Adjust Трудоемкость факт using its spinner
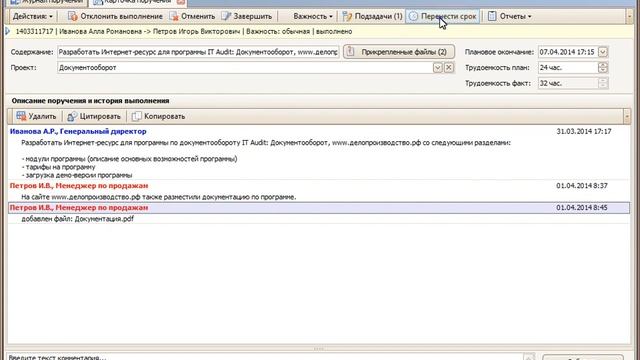Screen dimensions: 640x360 603,83
